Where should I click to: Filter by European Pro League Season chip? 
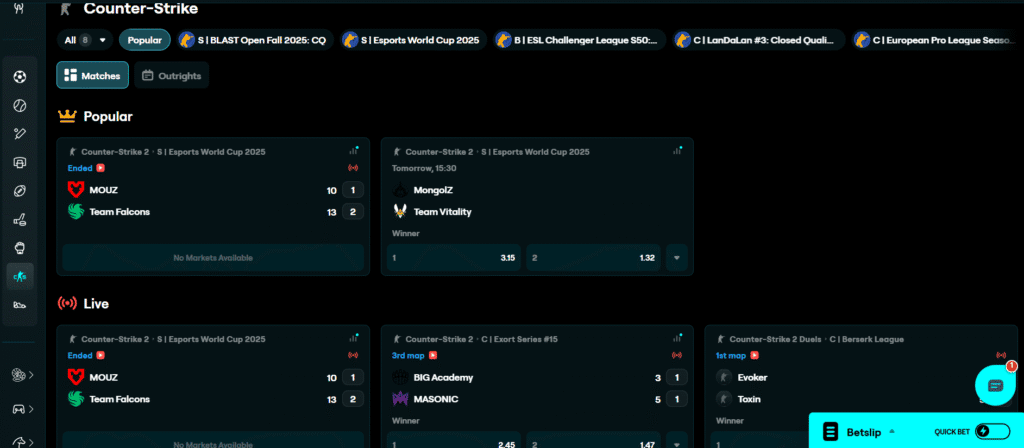click(x=938, y=40)
